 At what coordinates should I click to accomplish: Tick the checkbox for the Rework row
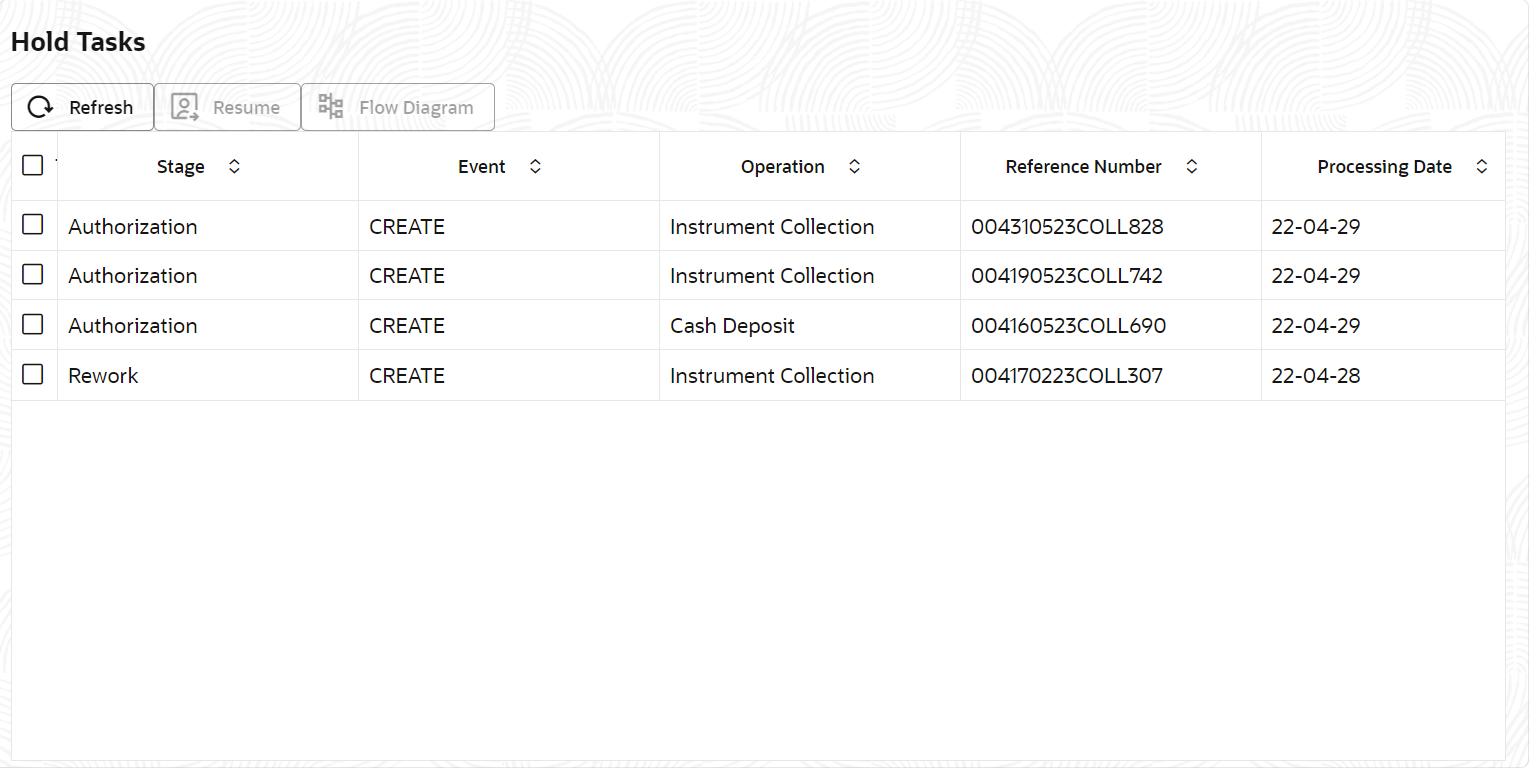point(33,374)
